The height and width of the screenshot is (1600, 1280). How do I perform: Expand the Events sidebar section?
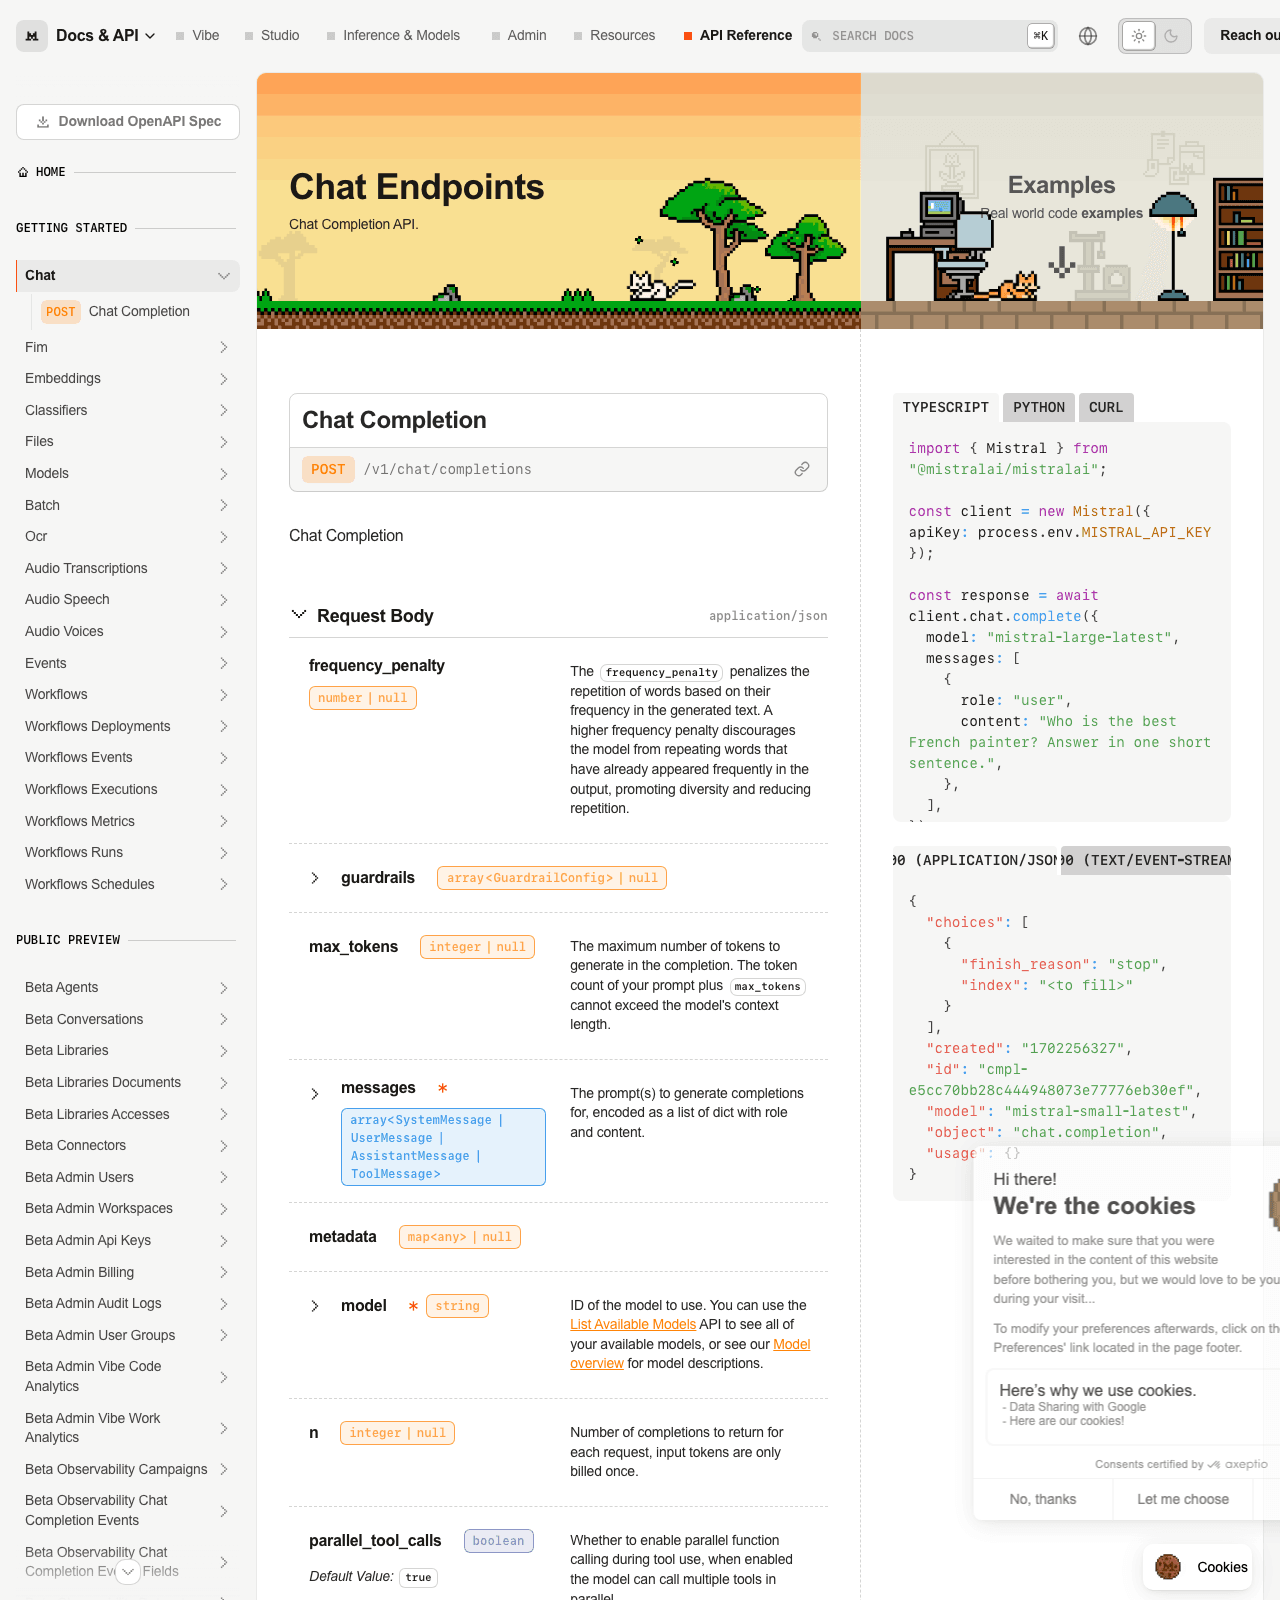tap(223, 663)
